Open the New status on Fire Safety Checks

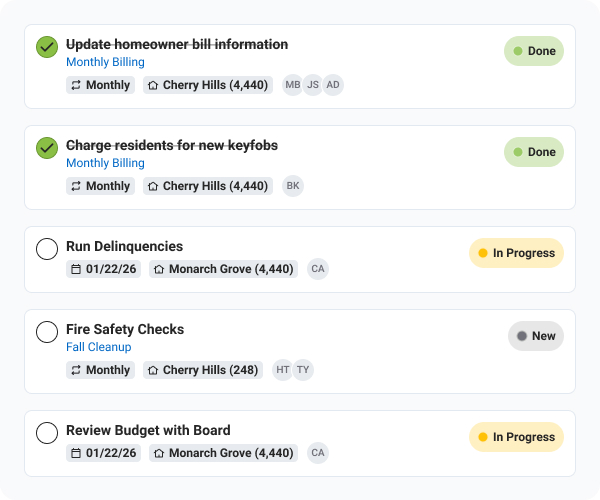(x=535, y=336)
